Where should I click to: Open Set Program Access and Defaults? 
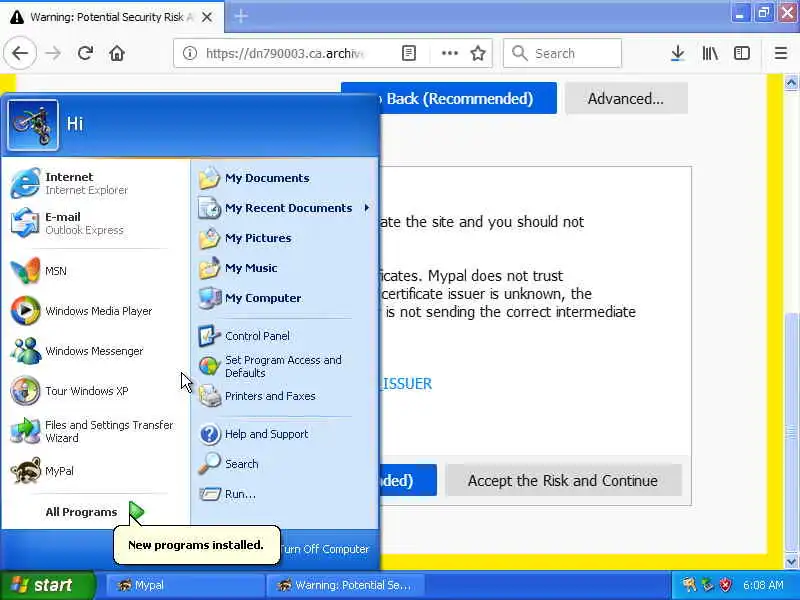coord(285,366)
